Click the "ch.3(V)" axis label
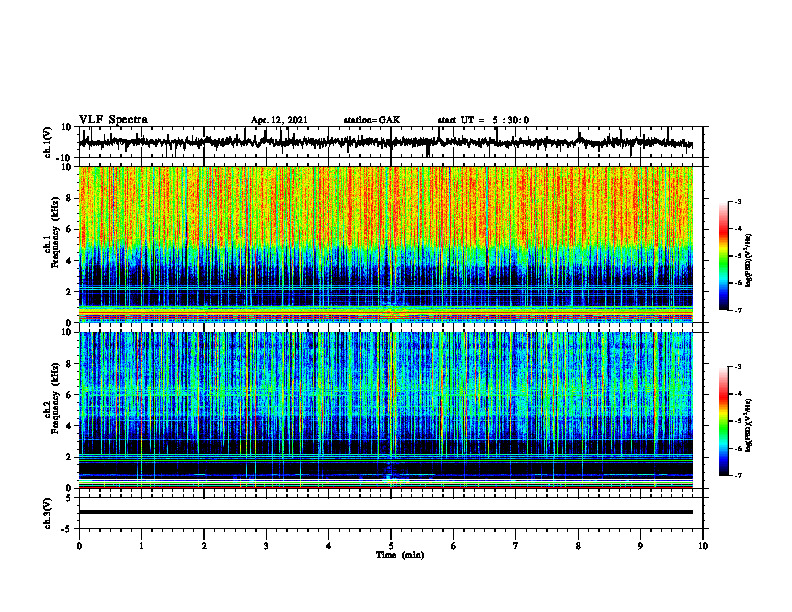 pyautogui.click(x=48, y=513)
